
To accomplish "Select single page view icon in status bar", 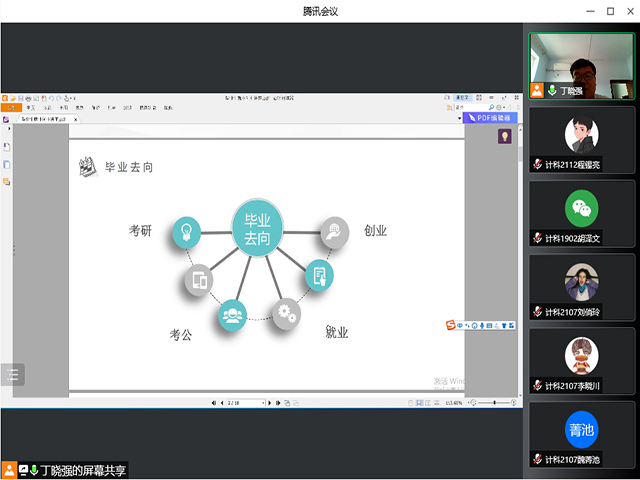I will click(x=411, y=403).
